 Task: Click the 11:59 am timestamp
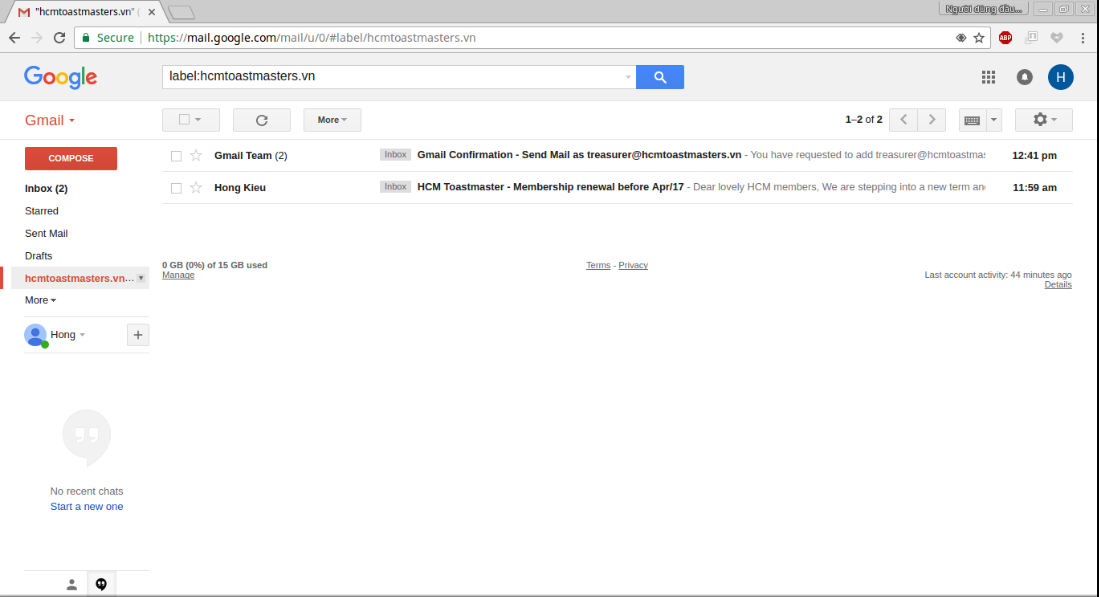(1035, 188)
